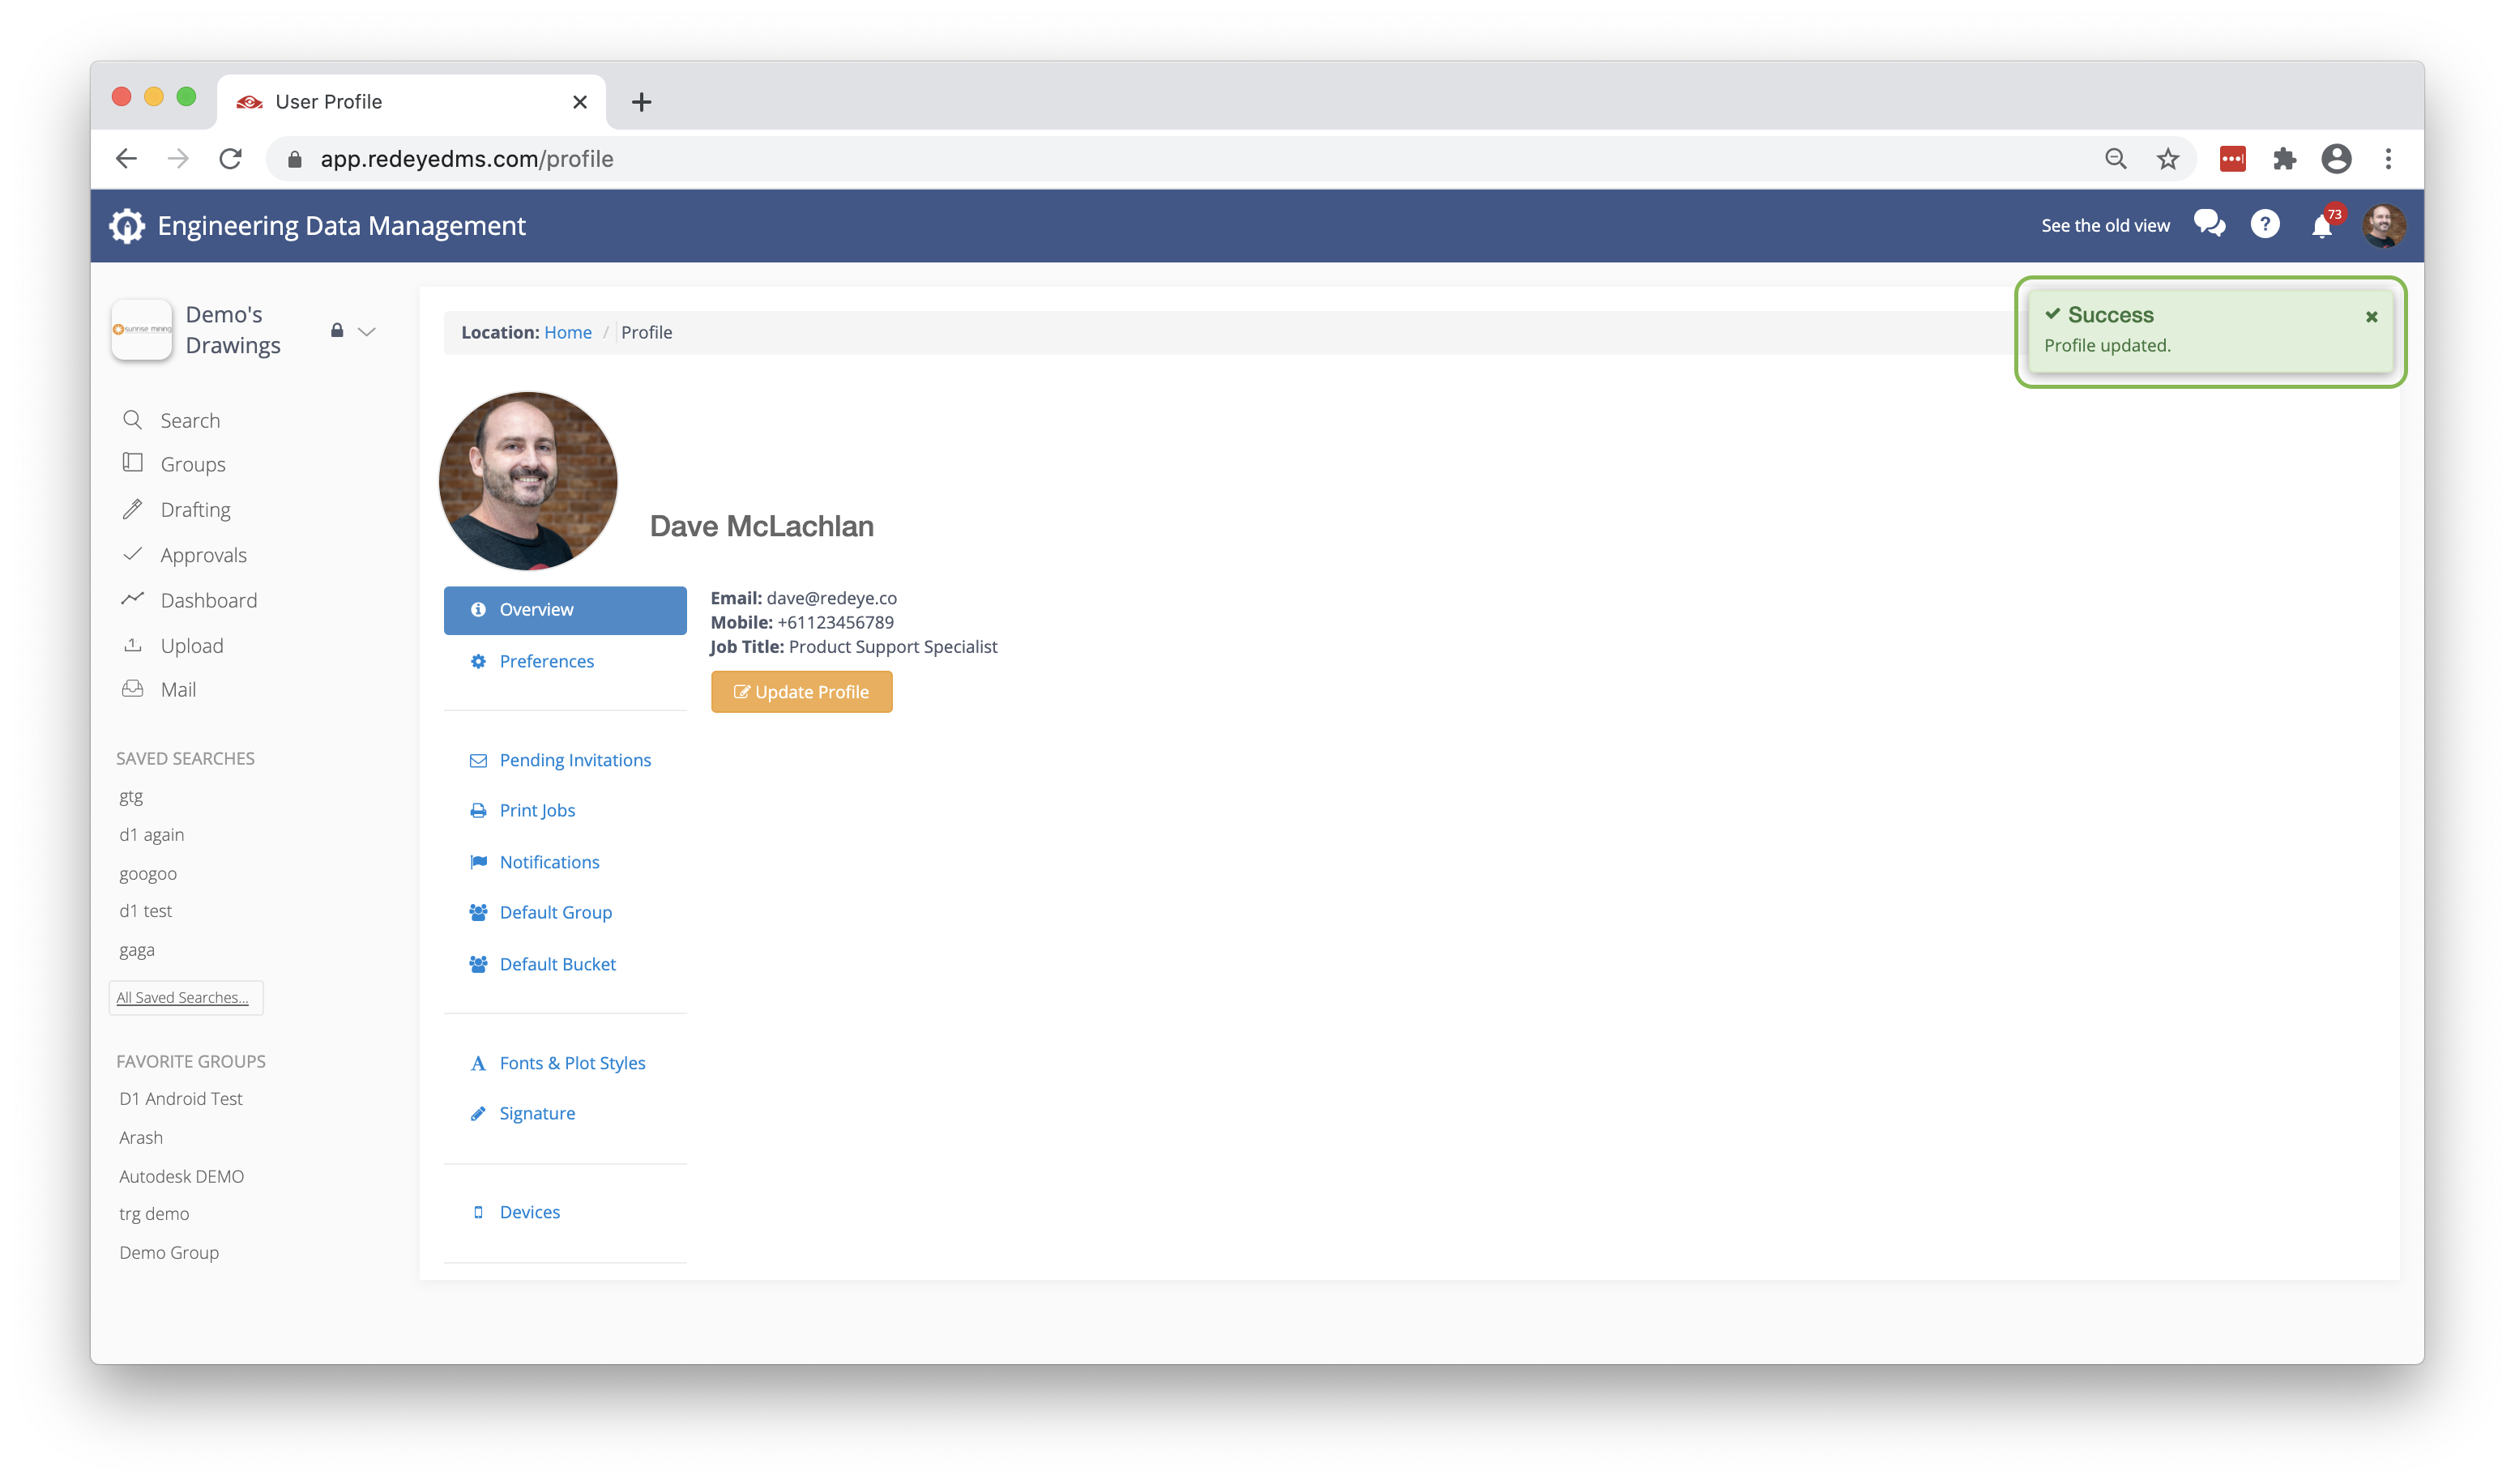2515x1484 pixels.
Task: Click the address bar URL
Action: point(467,159)
